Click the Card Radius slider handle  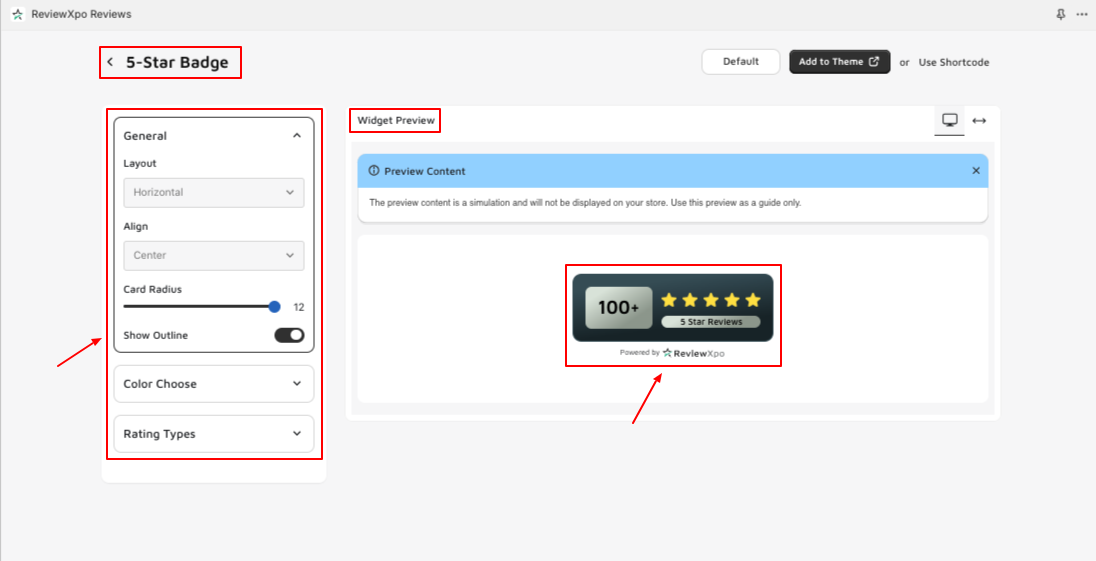(x=275, y=307)
